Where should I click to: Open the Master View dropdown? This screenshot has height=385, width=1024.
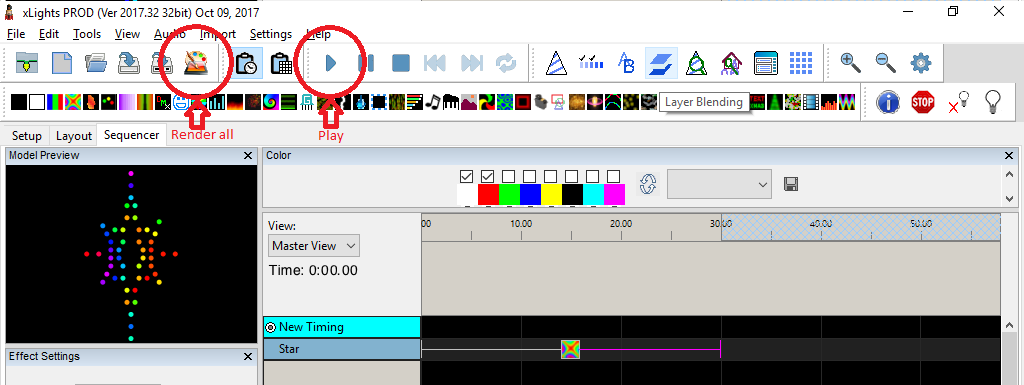(x=313, y=246)
